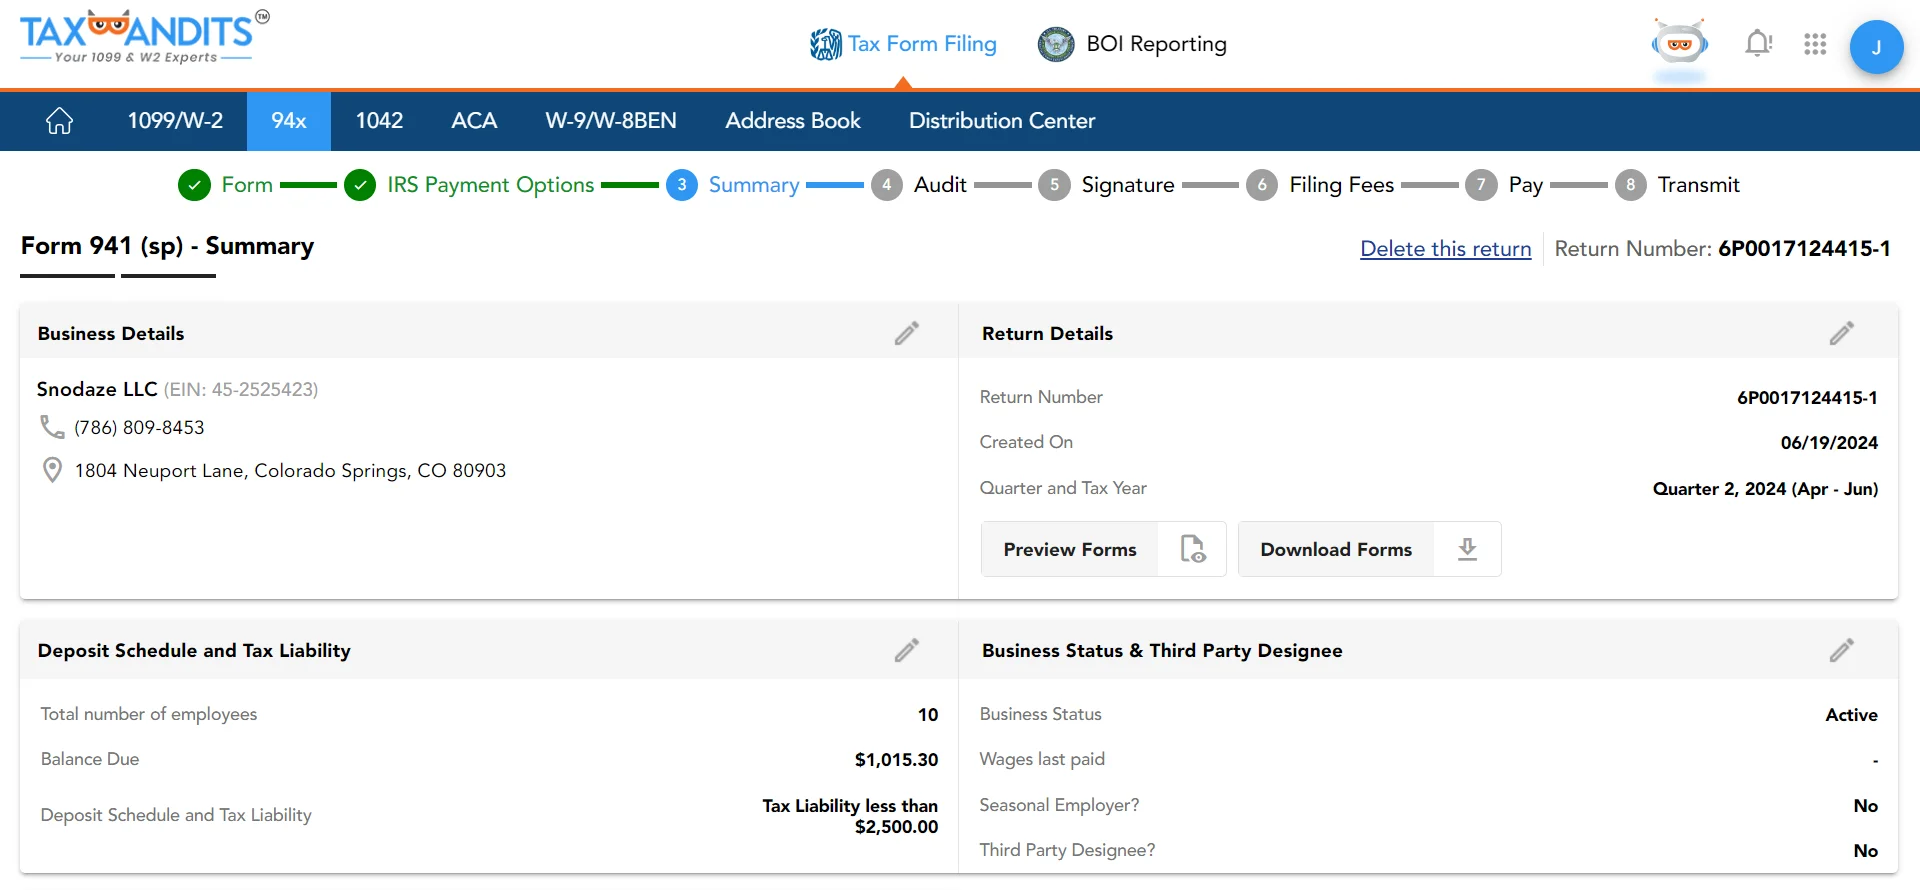The image size is (1920, 890).
Task: Select the EIN: 45-2525423 text
Action: pos(241,390)
